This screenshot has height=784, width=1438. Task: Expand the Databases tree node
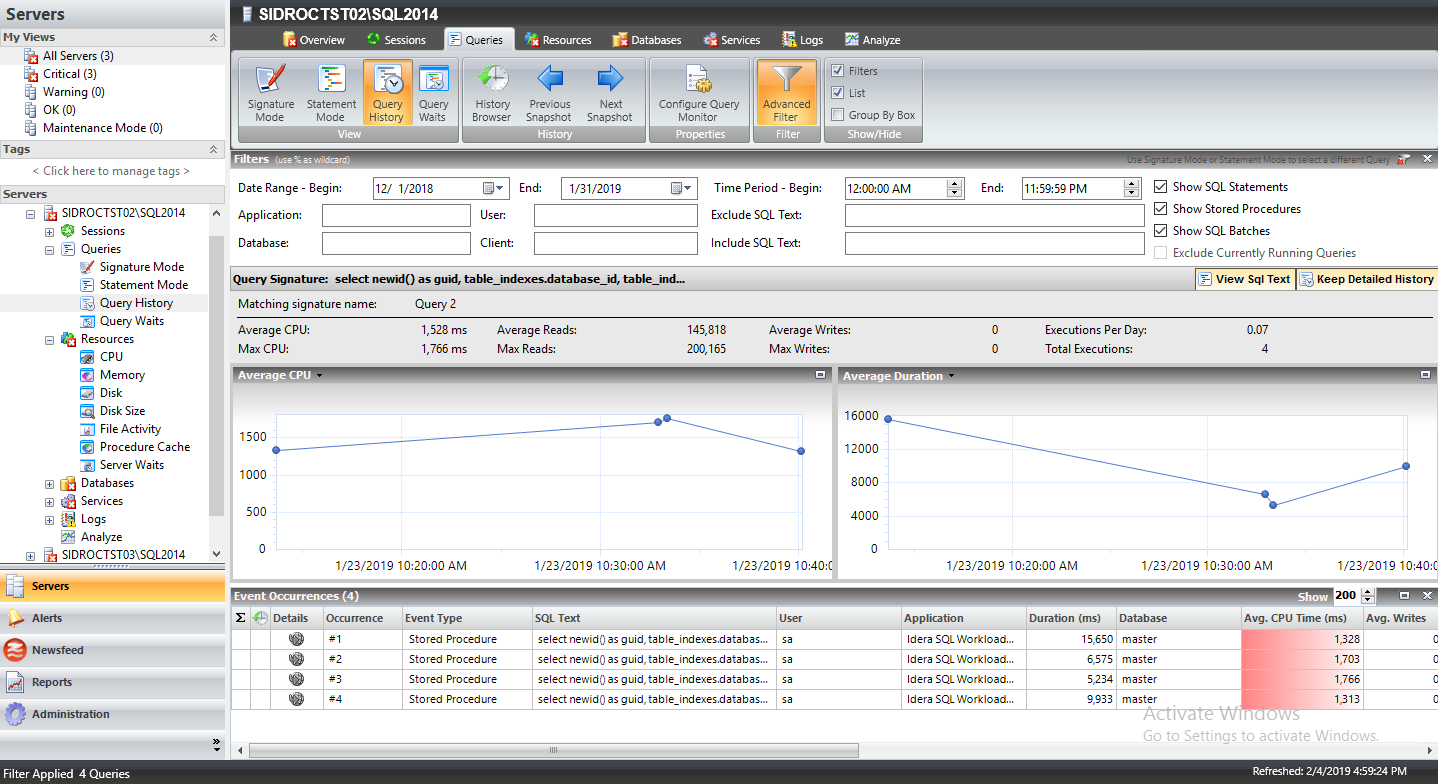pos(50,484)
